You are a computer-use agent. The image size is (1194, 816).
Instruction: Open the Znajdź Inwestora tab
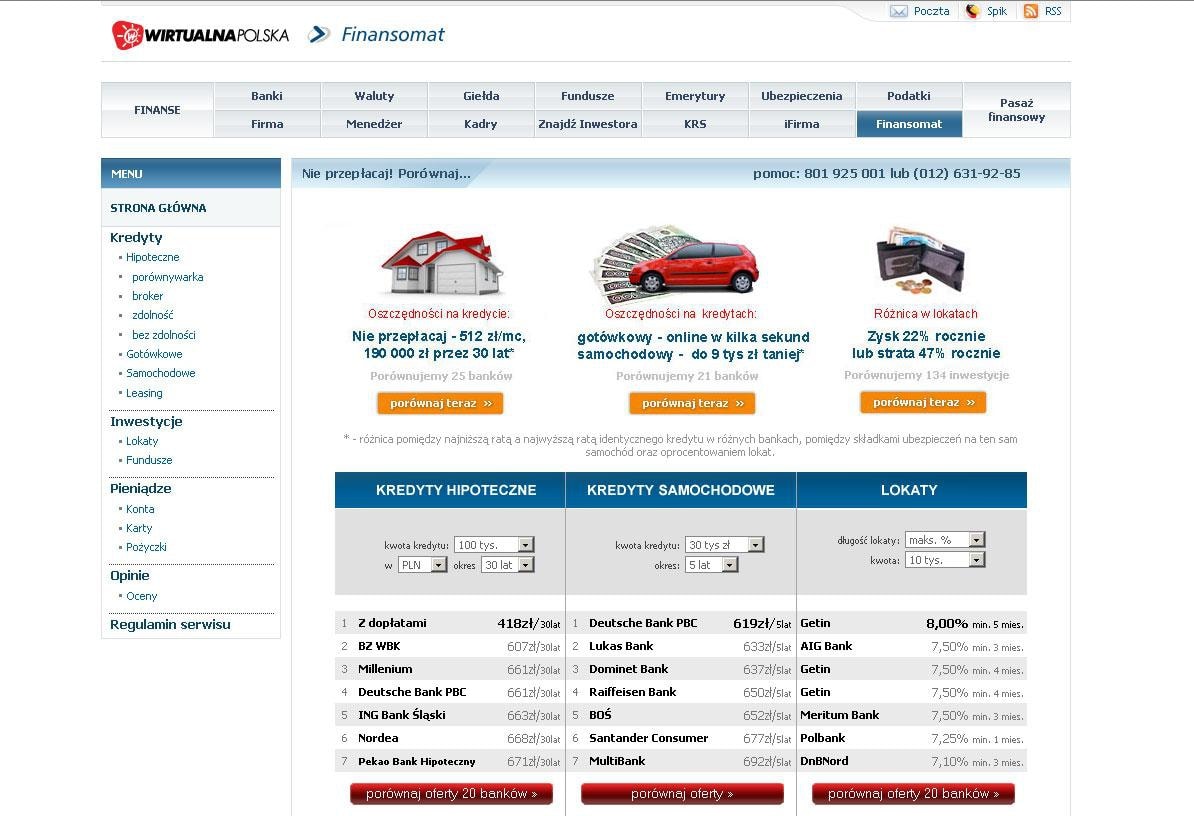tap(588, 124)
